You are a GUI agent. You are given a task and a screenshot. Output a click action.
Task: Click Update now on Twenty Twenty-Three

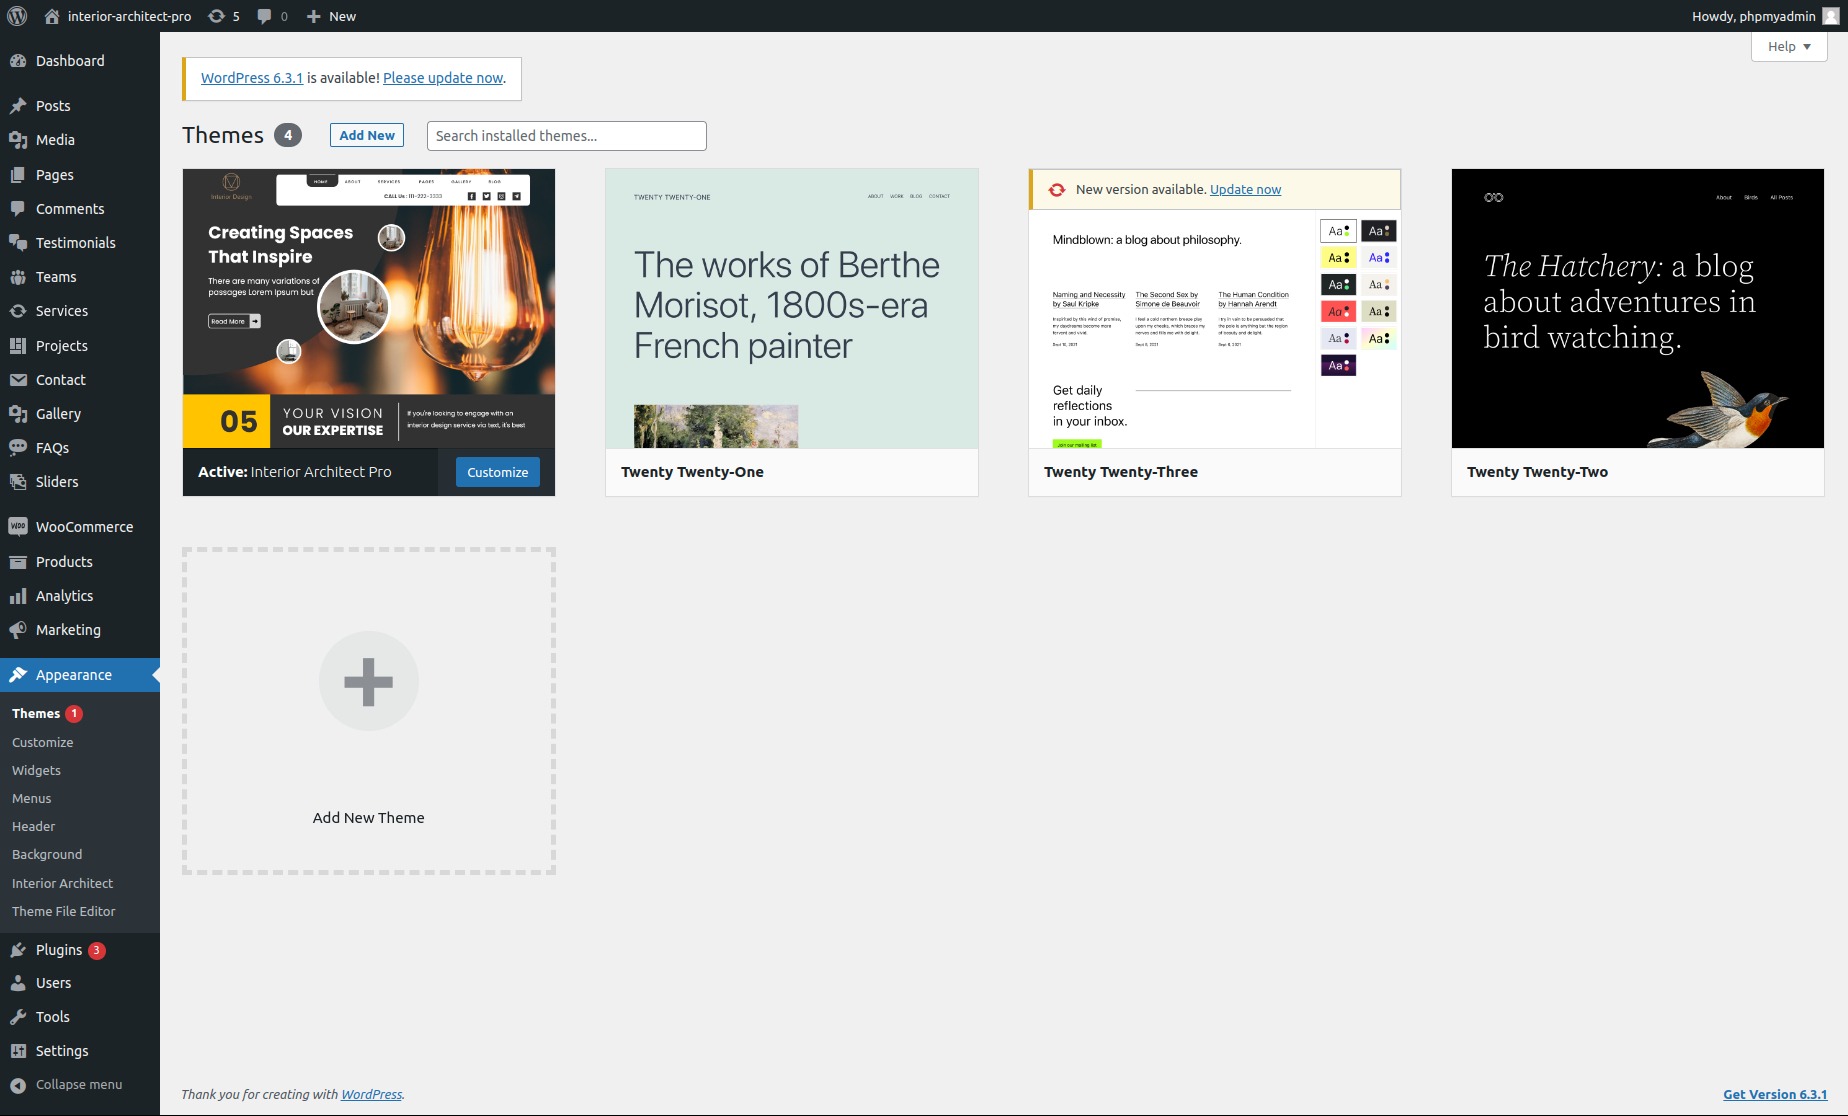[1245, 189]
